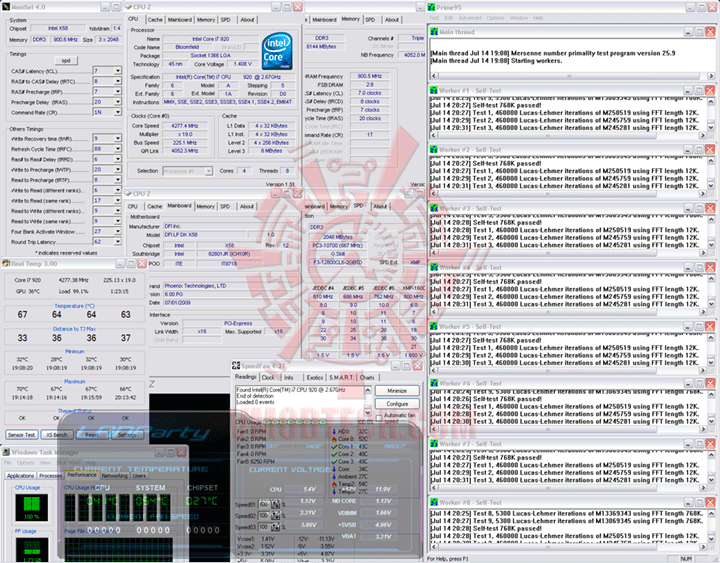Switch to the Applications tab in Task Manager

pos(20,476)
